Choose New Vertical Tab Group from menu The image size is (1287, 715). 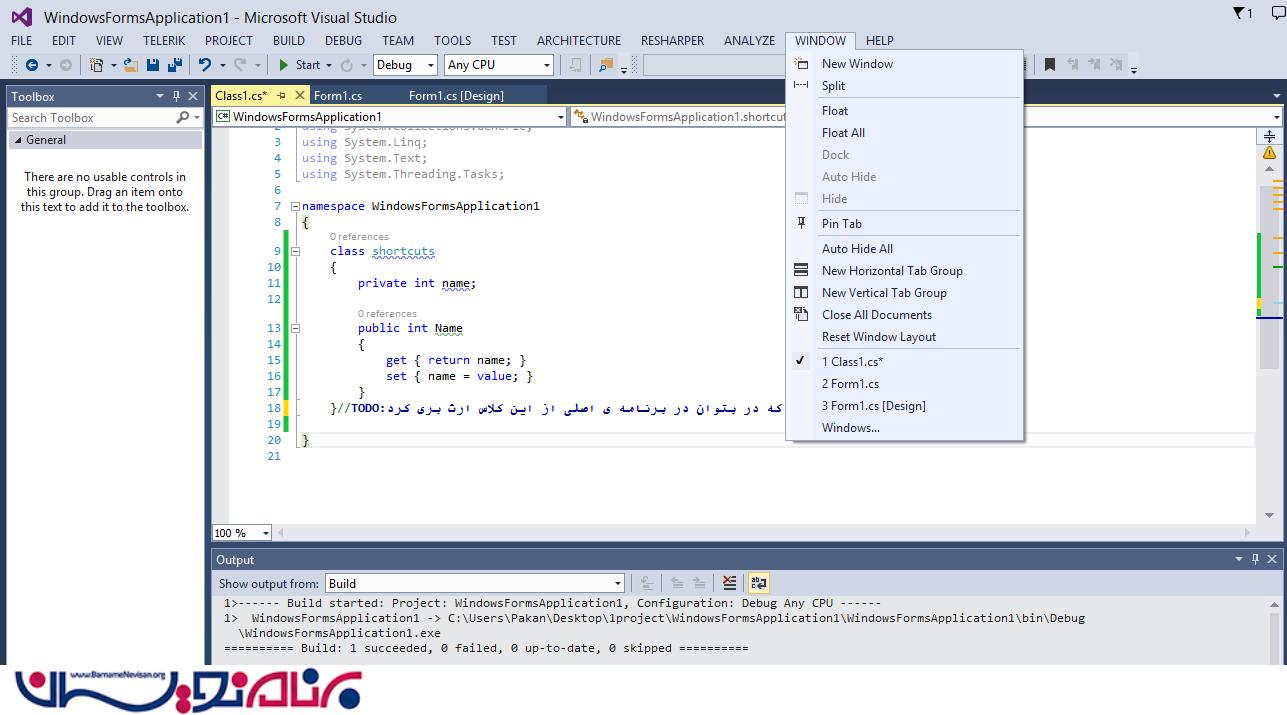(883, 293)
